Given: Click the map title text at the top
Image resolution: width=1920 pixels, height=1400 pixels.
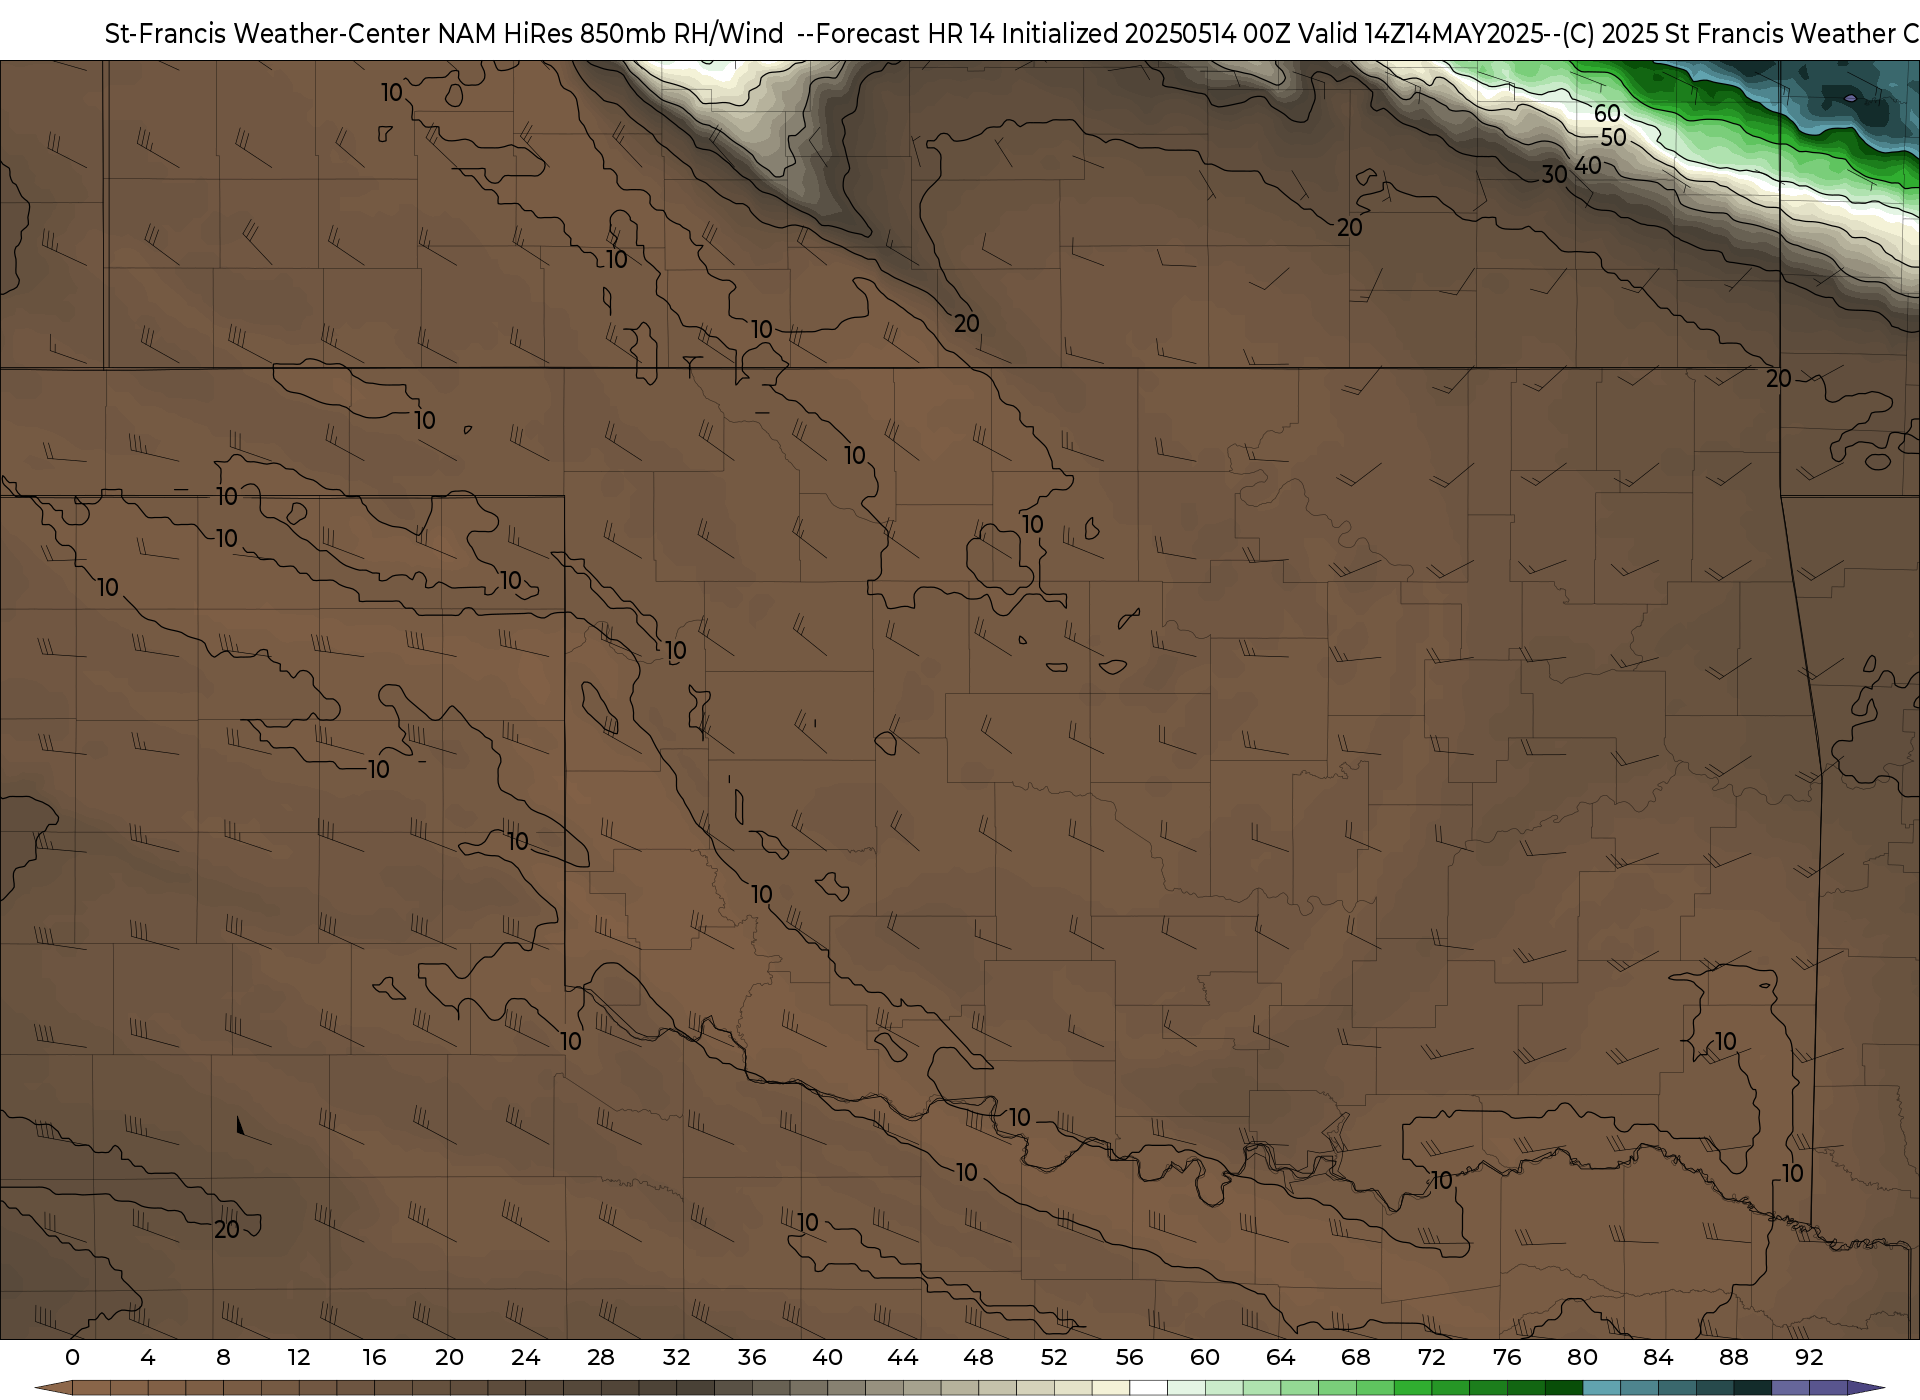Looking at the screenshot, I should 1011,34.
